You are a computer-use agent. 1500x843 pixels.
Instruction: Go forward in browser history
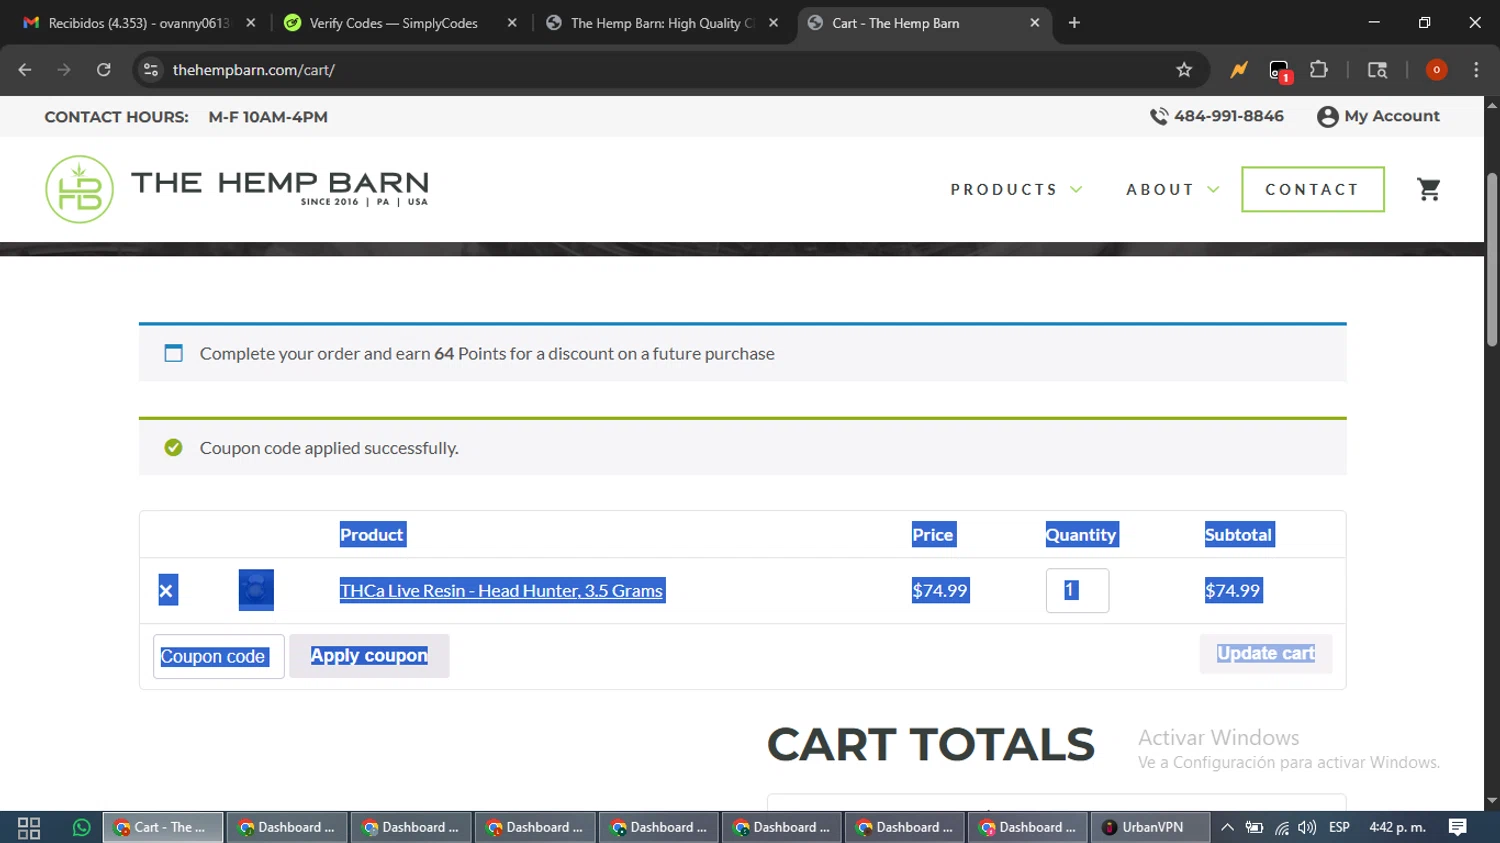64,70
